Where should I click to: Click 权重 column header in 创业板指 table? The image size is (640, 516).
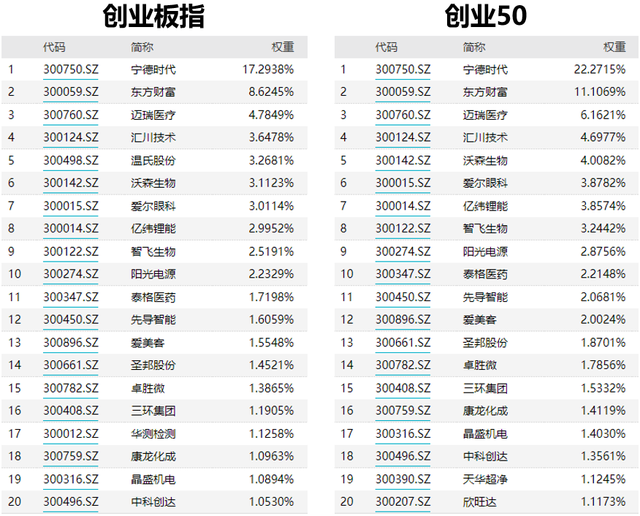click(283, 47)
